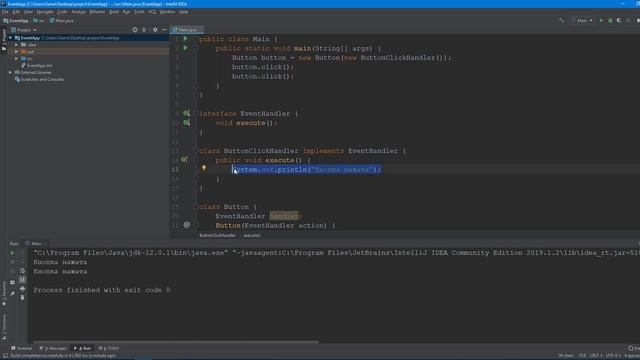
Task: Select the Main.java editor tab
Action: [x=187, y=30]
